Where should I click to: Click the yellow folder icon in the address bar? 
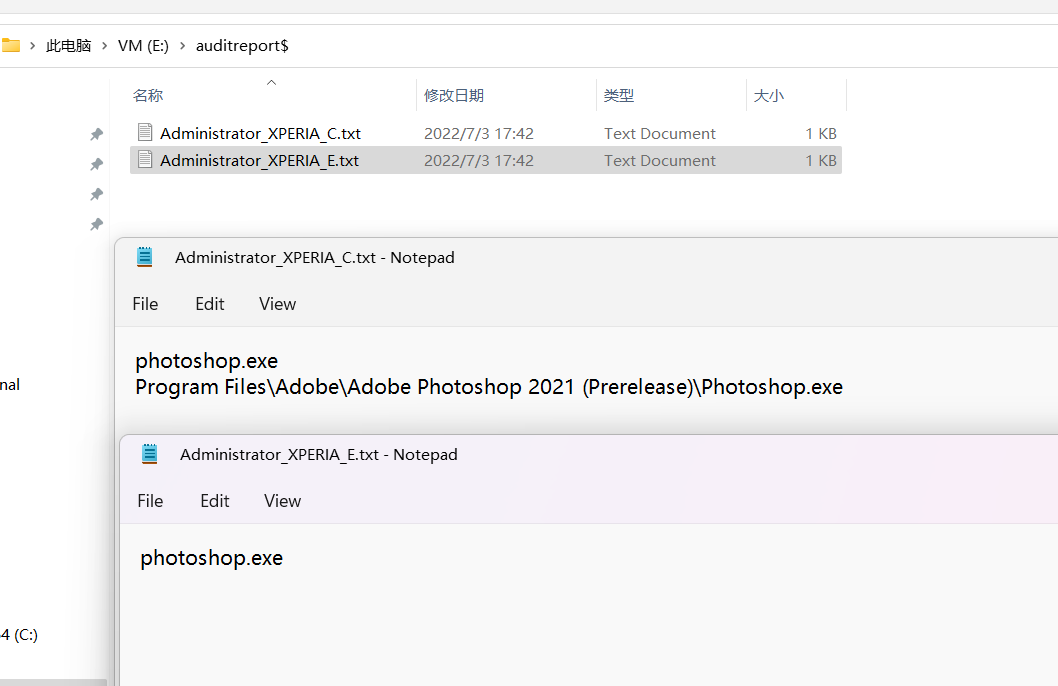pyautogui.click(x=12, y=45)
